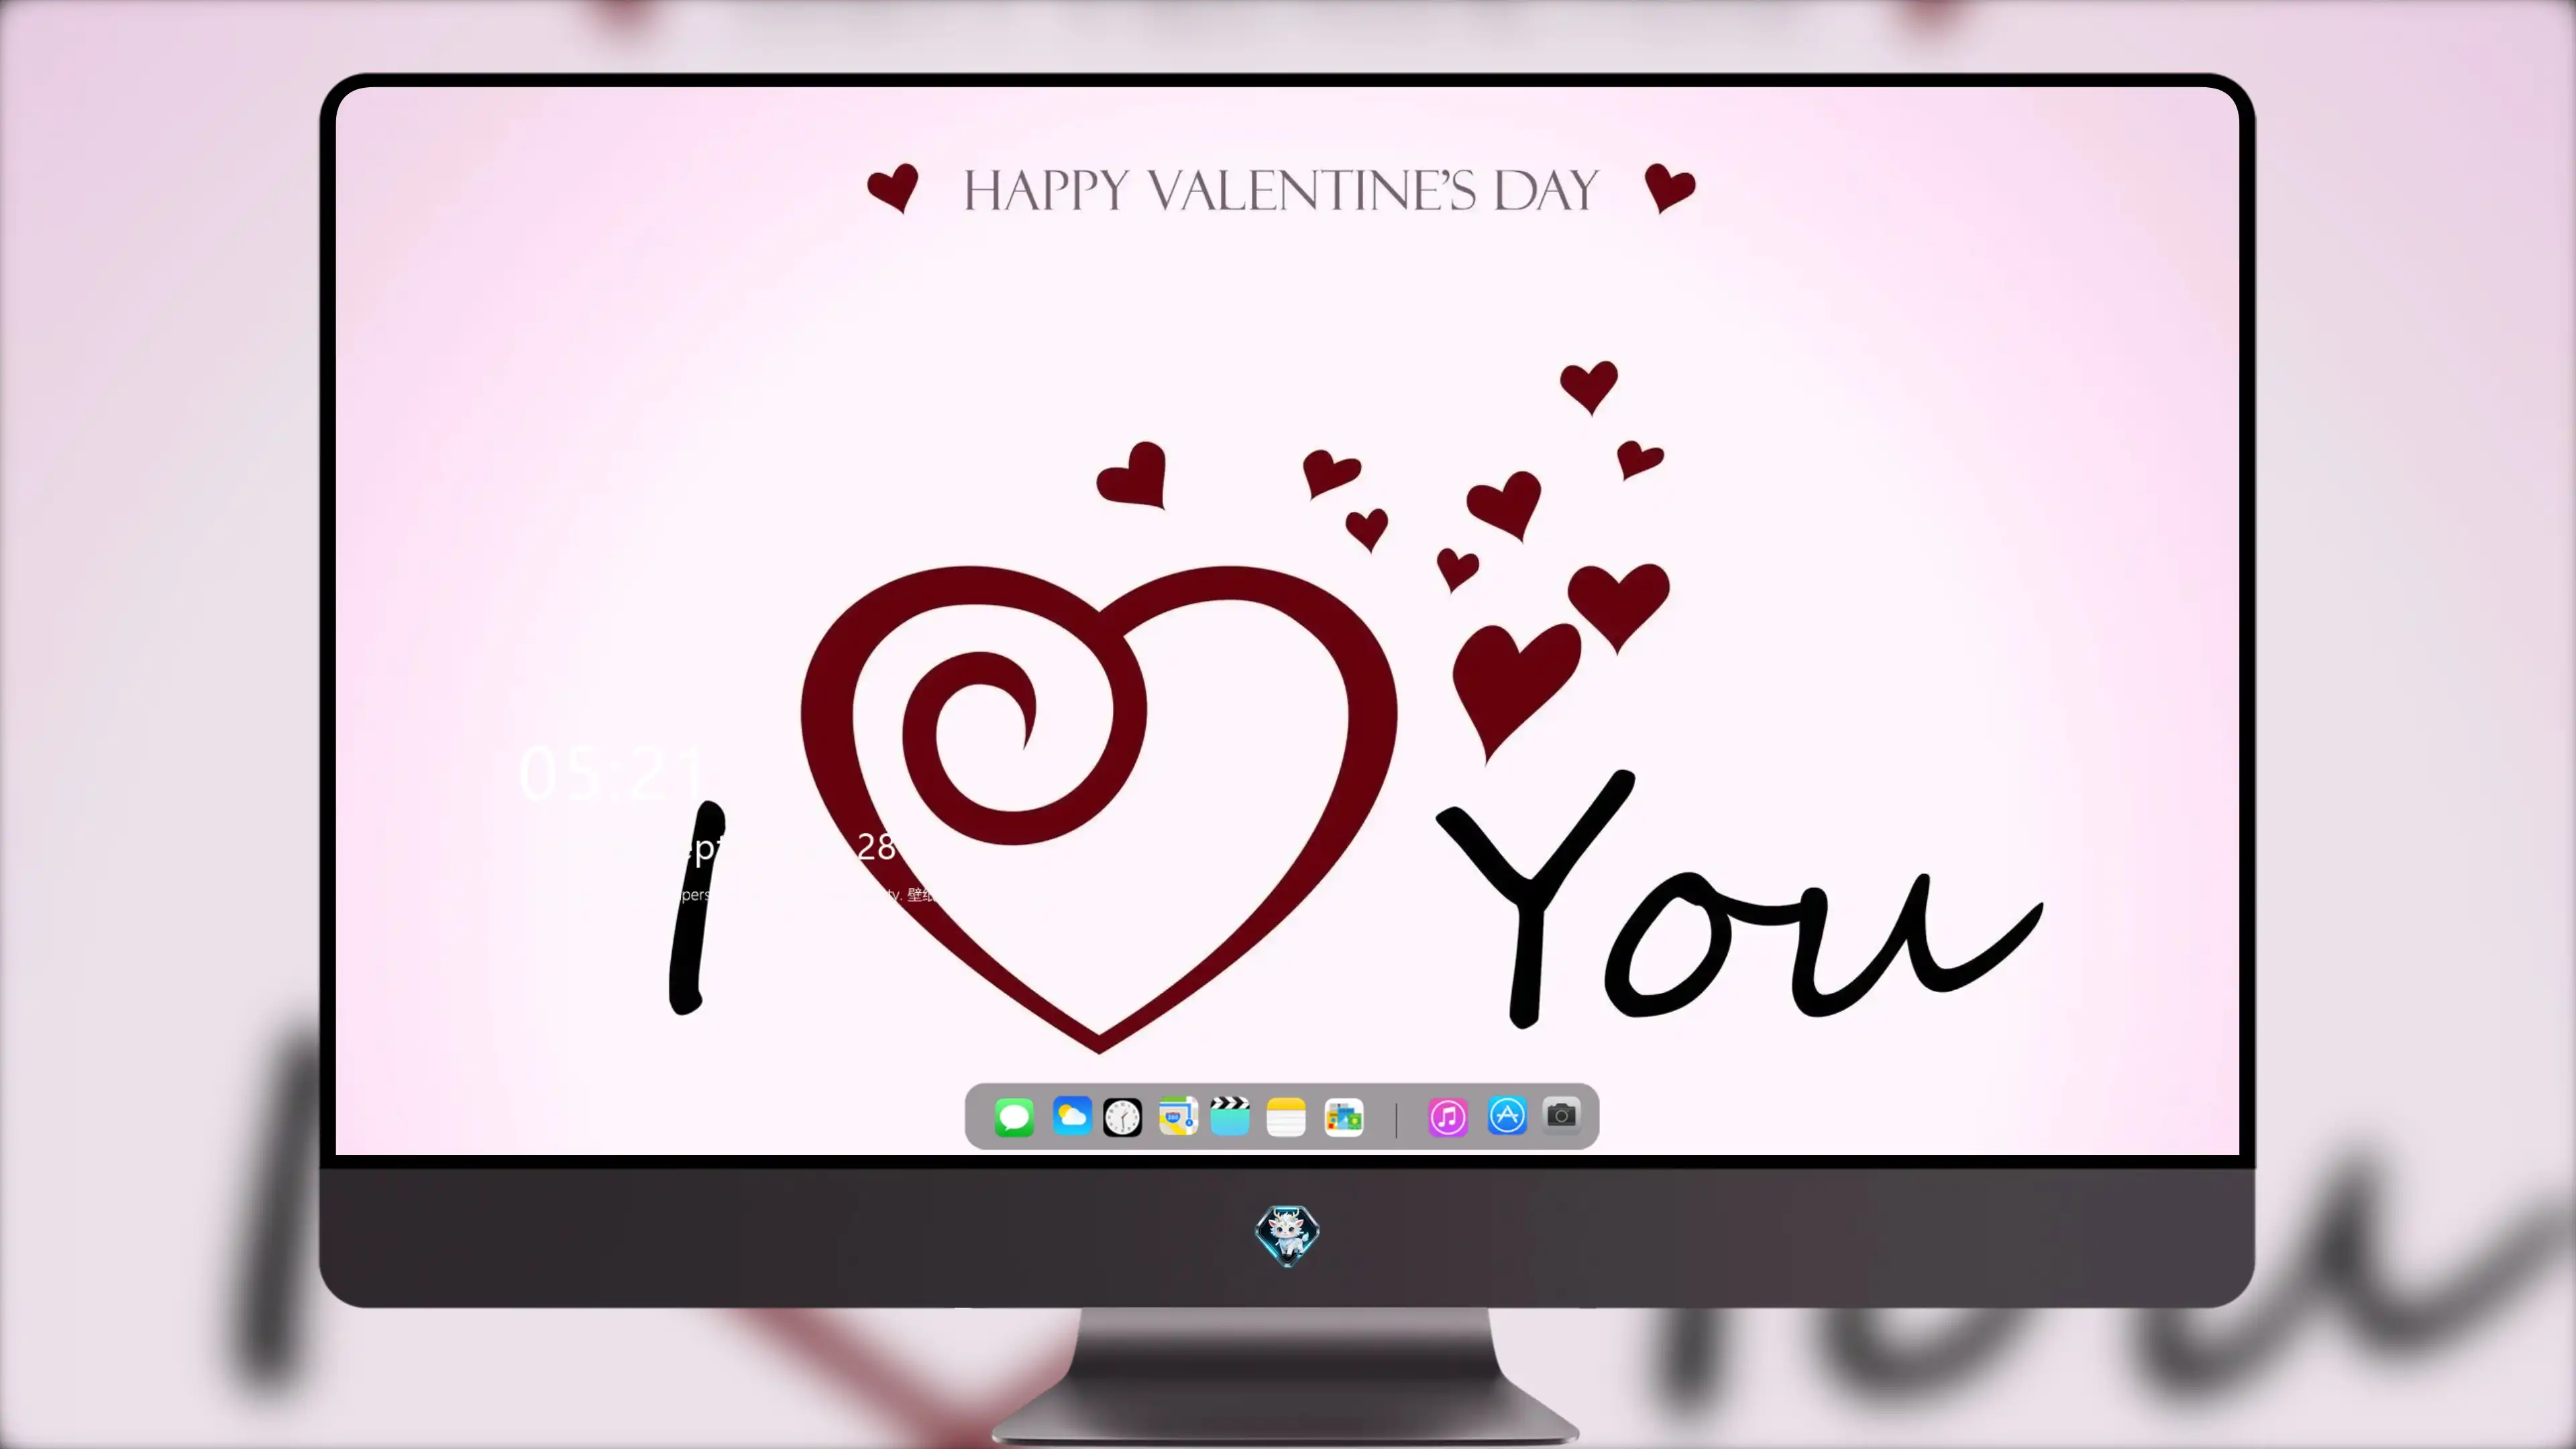Launch the clapperboard Videos app
2576x1449 pixels.
point(1230,1116)
